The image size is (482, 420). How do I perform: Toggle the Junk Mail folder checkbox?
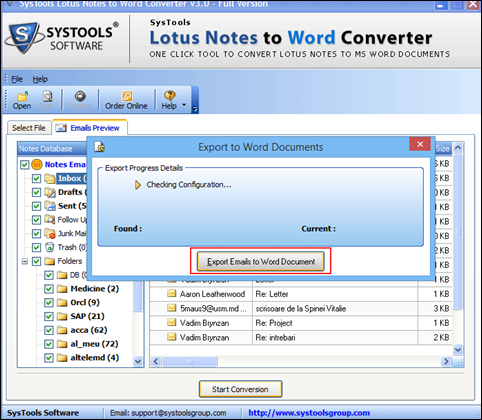click(x=37, y=234)
